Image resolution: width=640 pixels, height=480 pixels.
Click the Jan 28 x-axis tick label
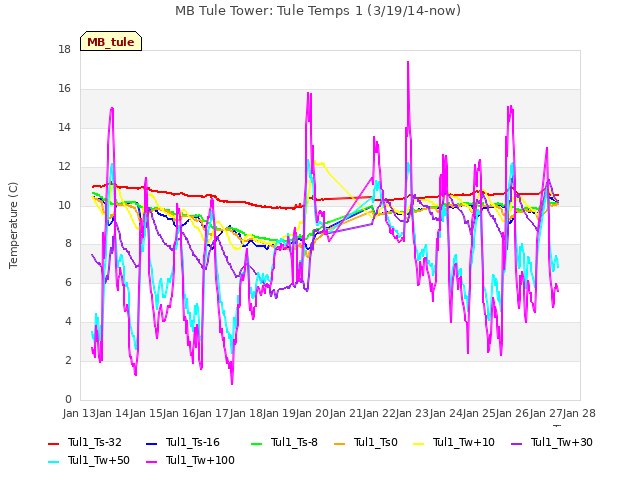(x=579, y=413)
